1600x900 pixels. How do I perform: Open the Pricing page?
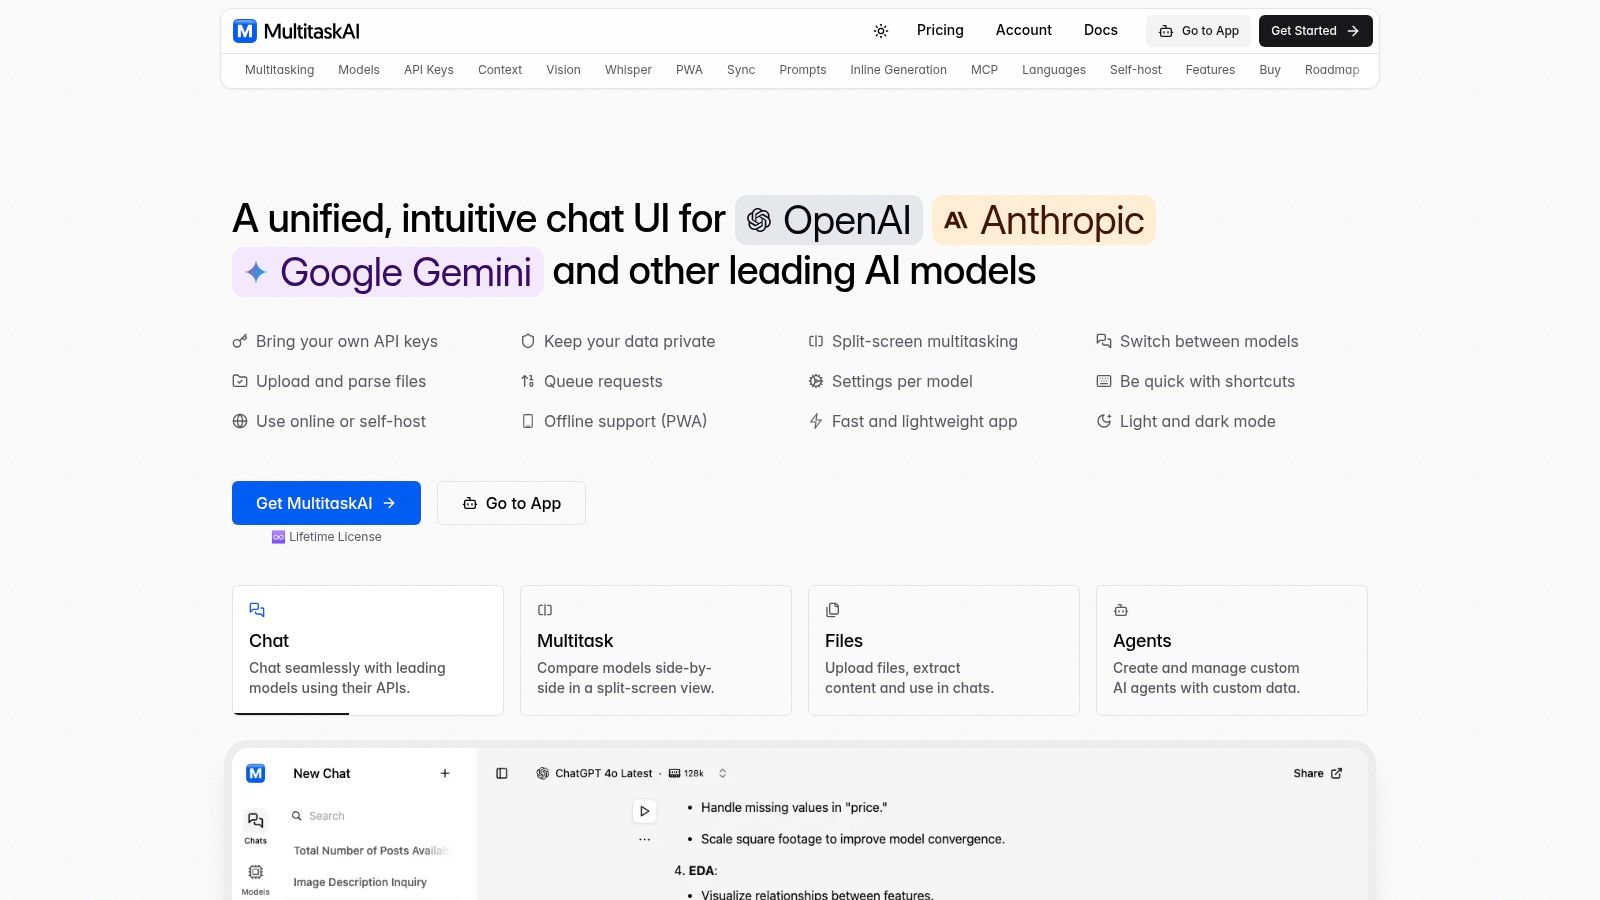[940, 30]
